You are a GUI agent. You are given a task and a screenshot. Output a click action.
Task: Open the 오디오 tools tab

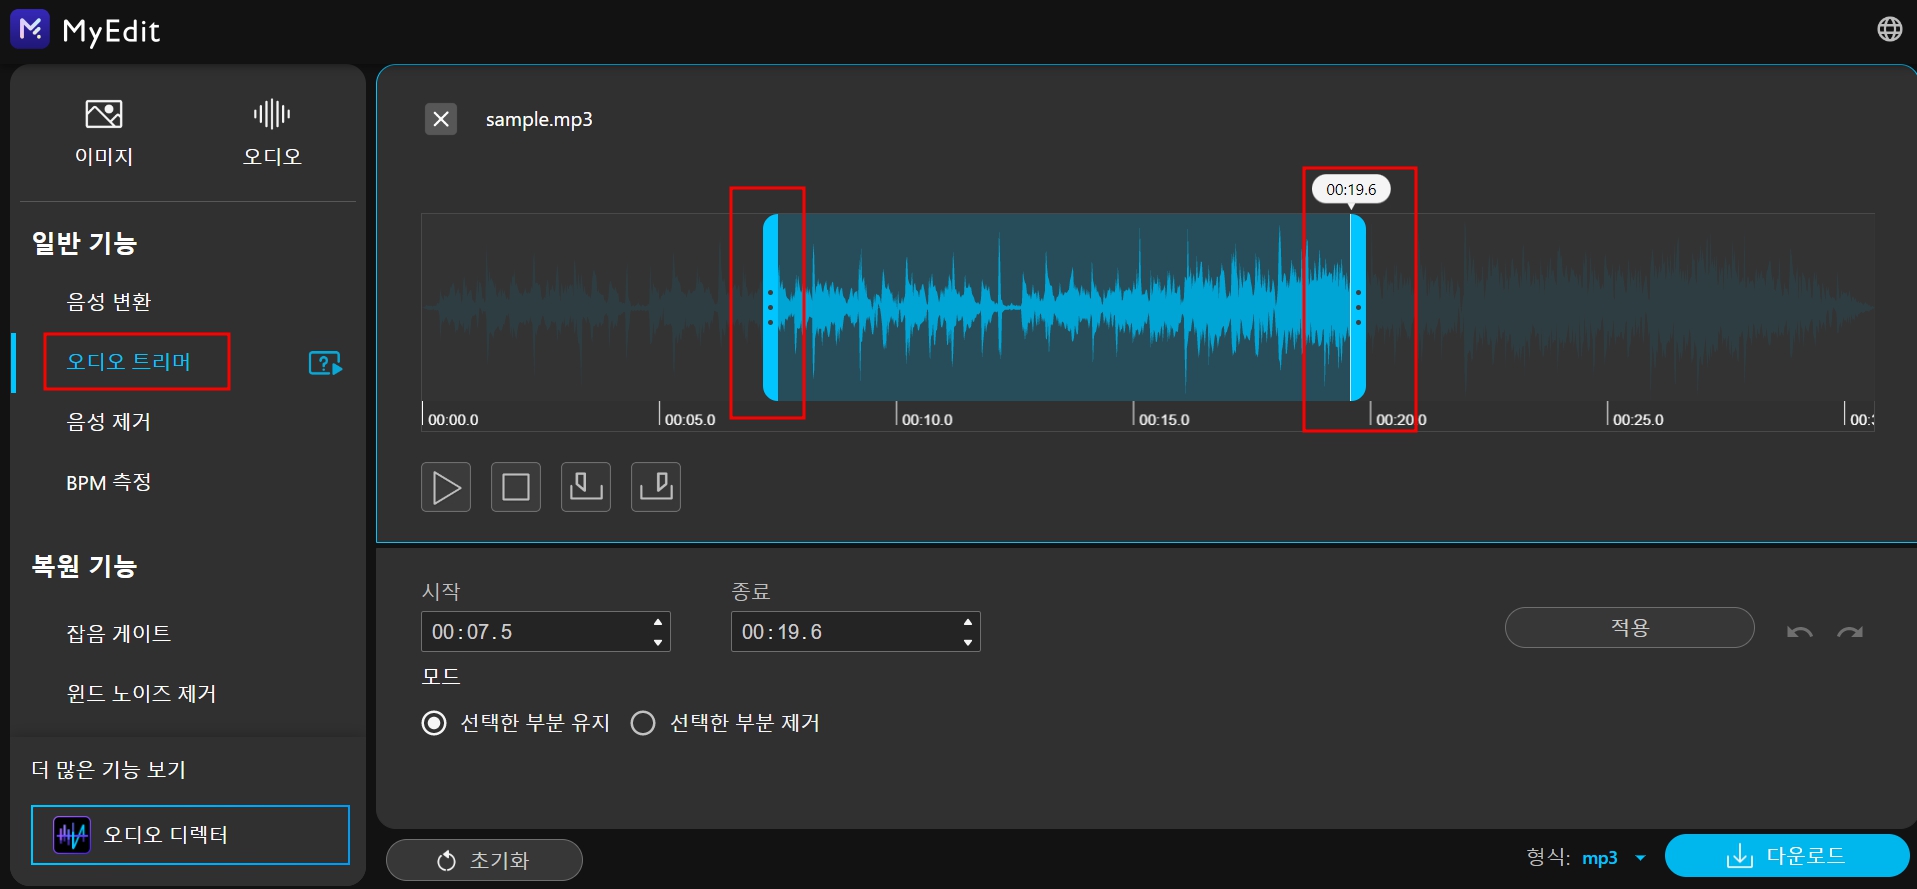pyautogui.click(x=272, y=133)
